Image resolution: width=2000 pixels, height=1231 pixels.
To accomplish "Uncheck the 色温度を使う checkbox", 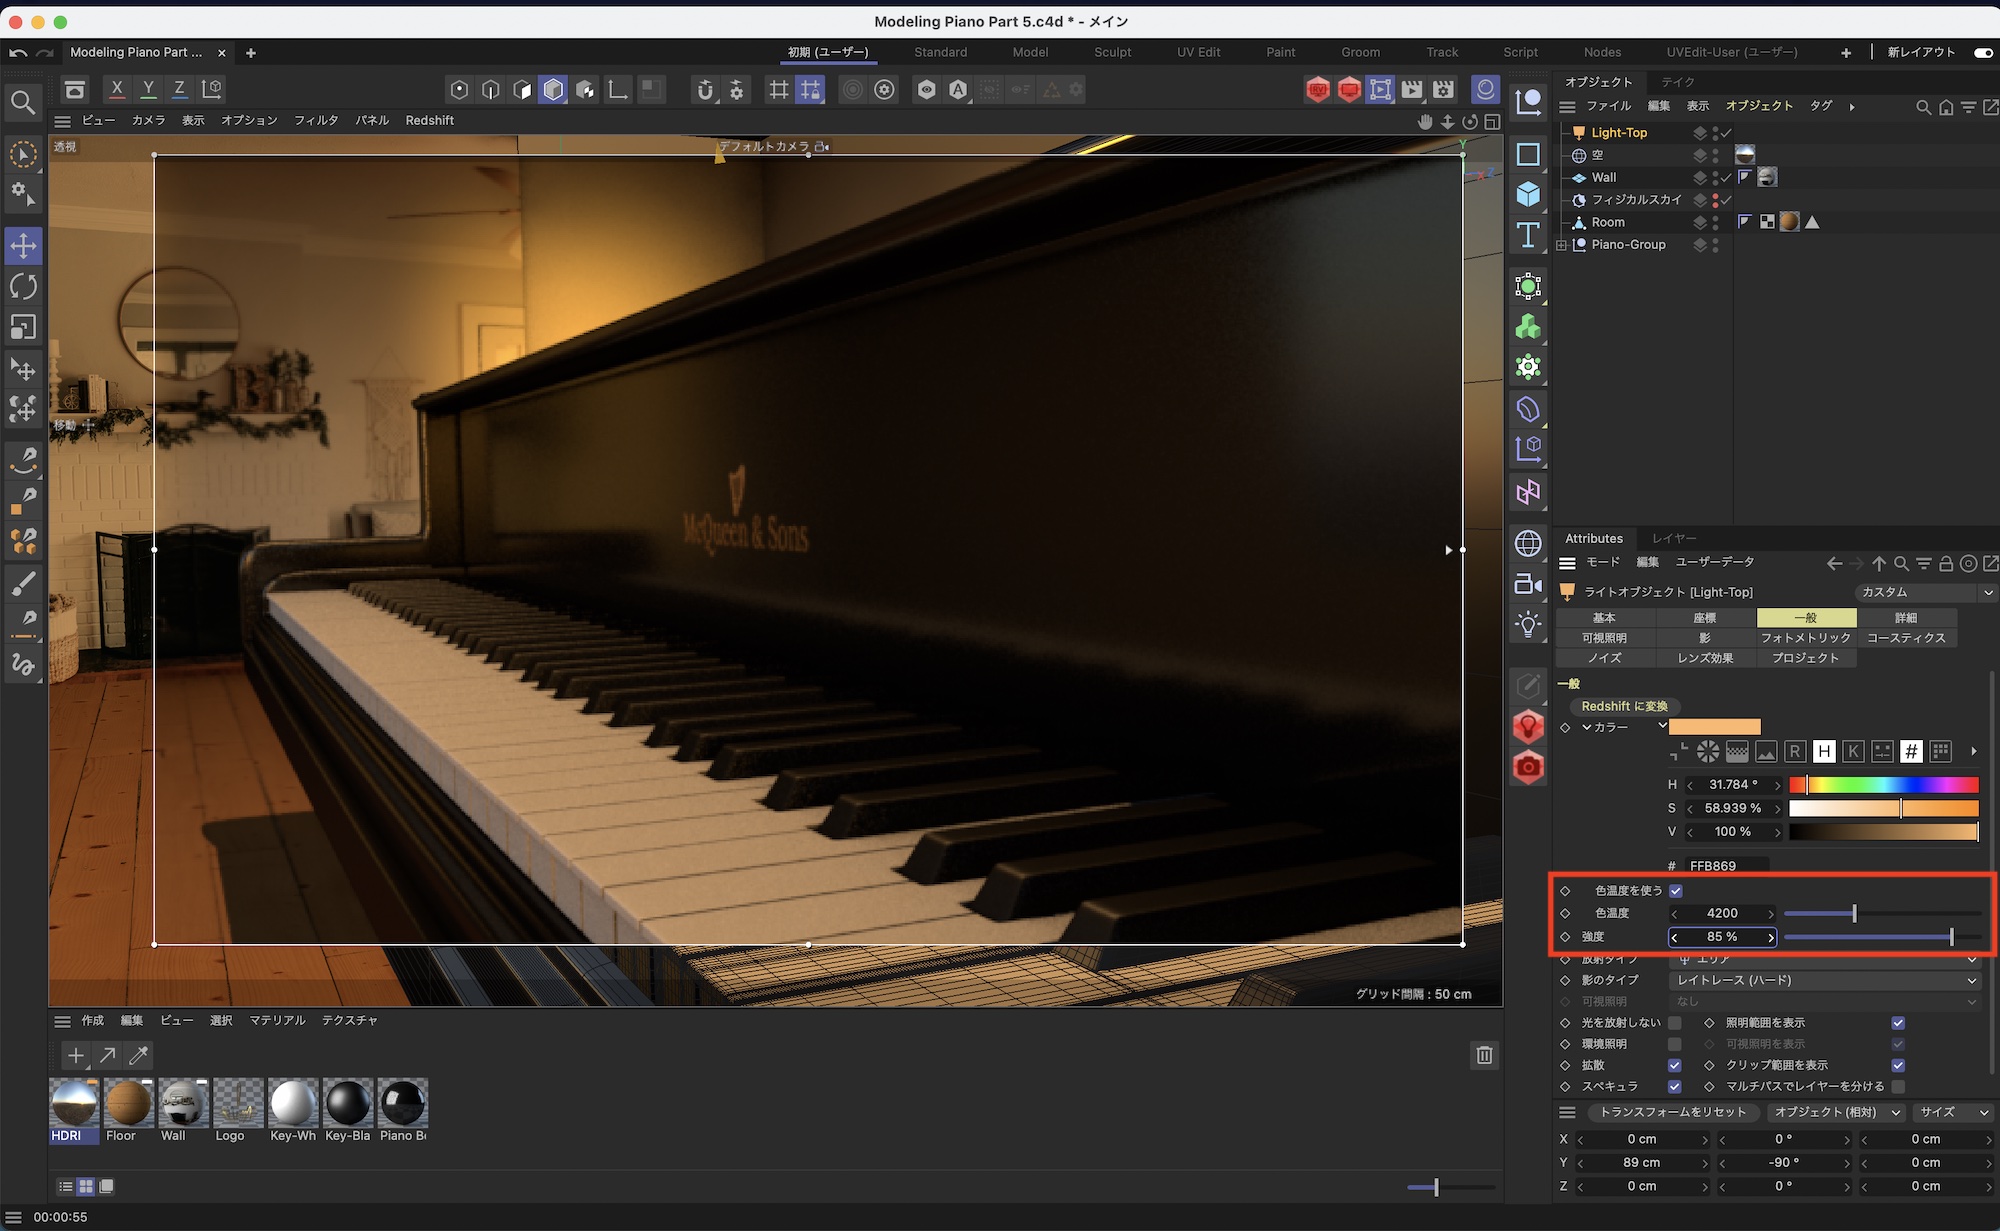I will pyautogui.click(x=1676, y=890).
